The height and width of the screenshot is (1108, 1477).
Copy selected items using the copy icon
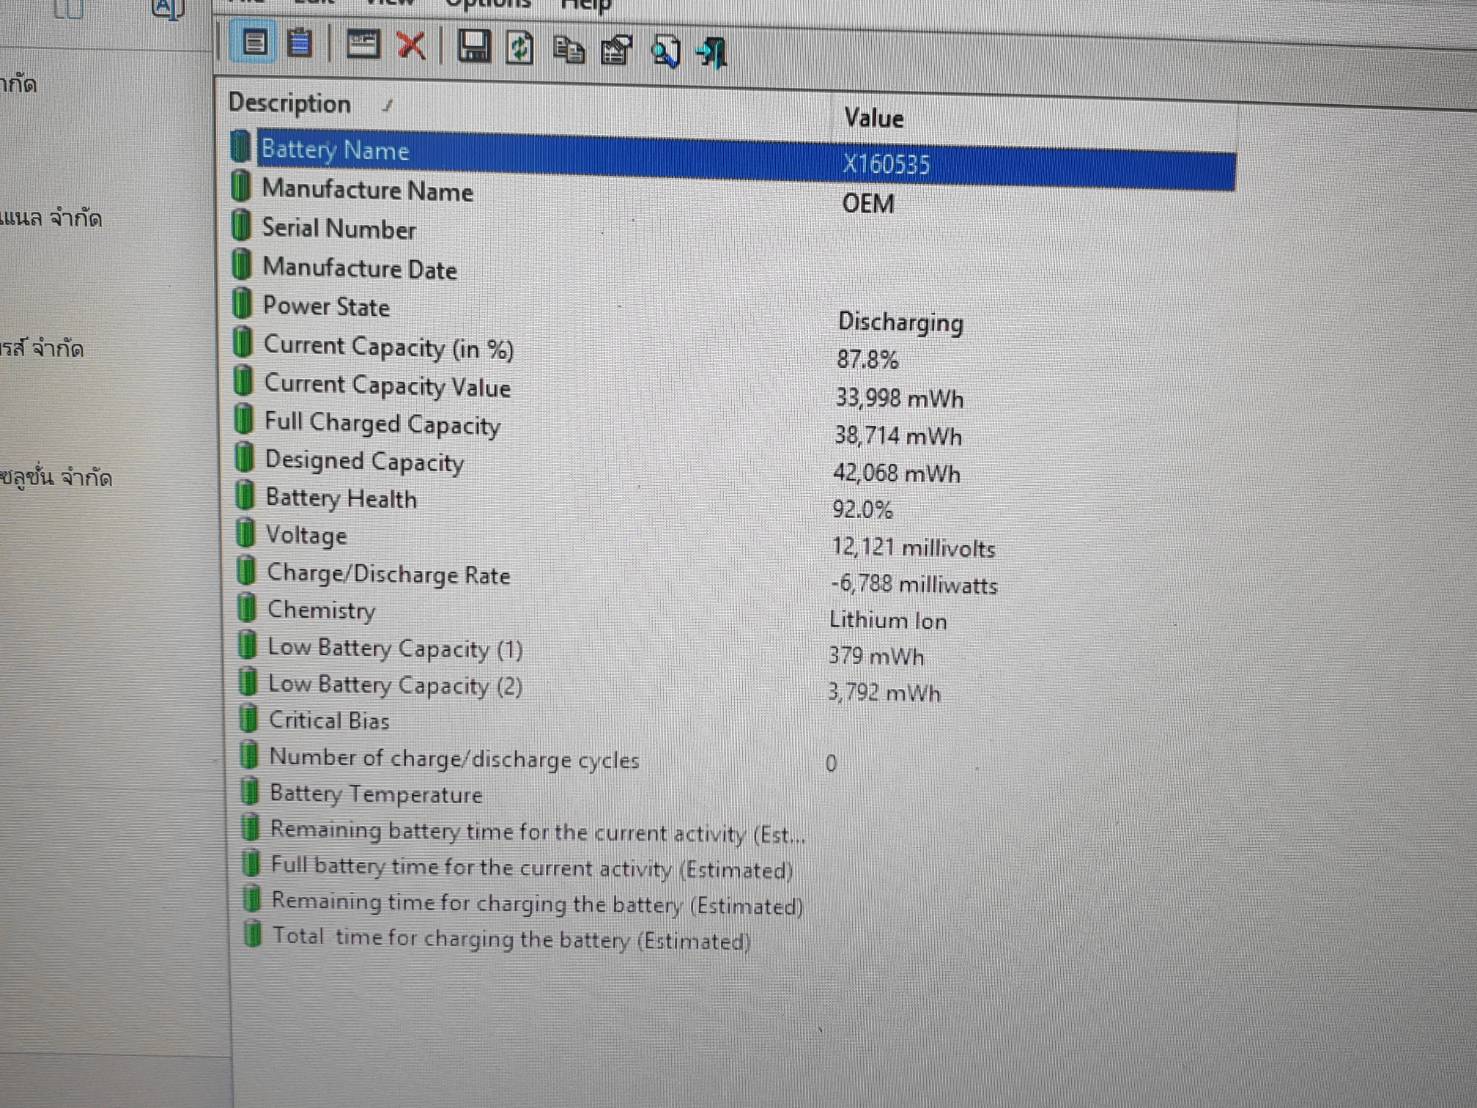point(568,49)
